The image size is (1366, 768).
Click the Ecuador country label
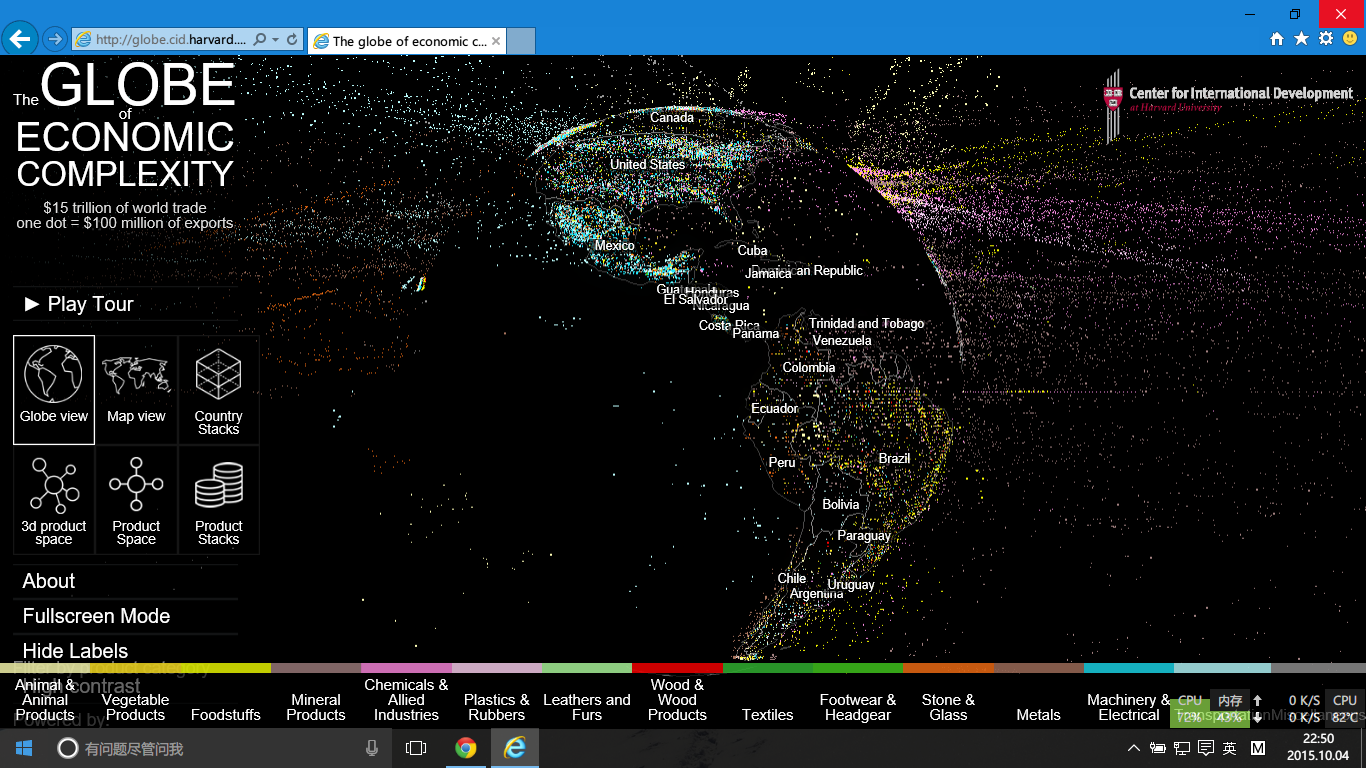click(775, 408)
